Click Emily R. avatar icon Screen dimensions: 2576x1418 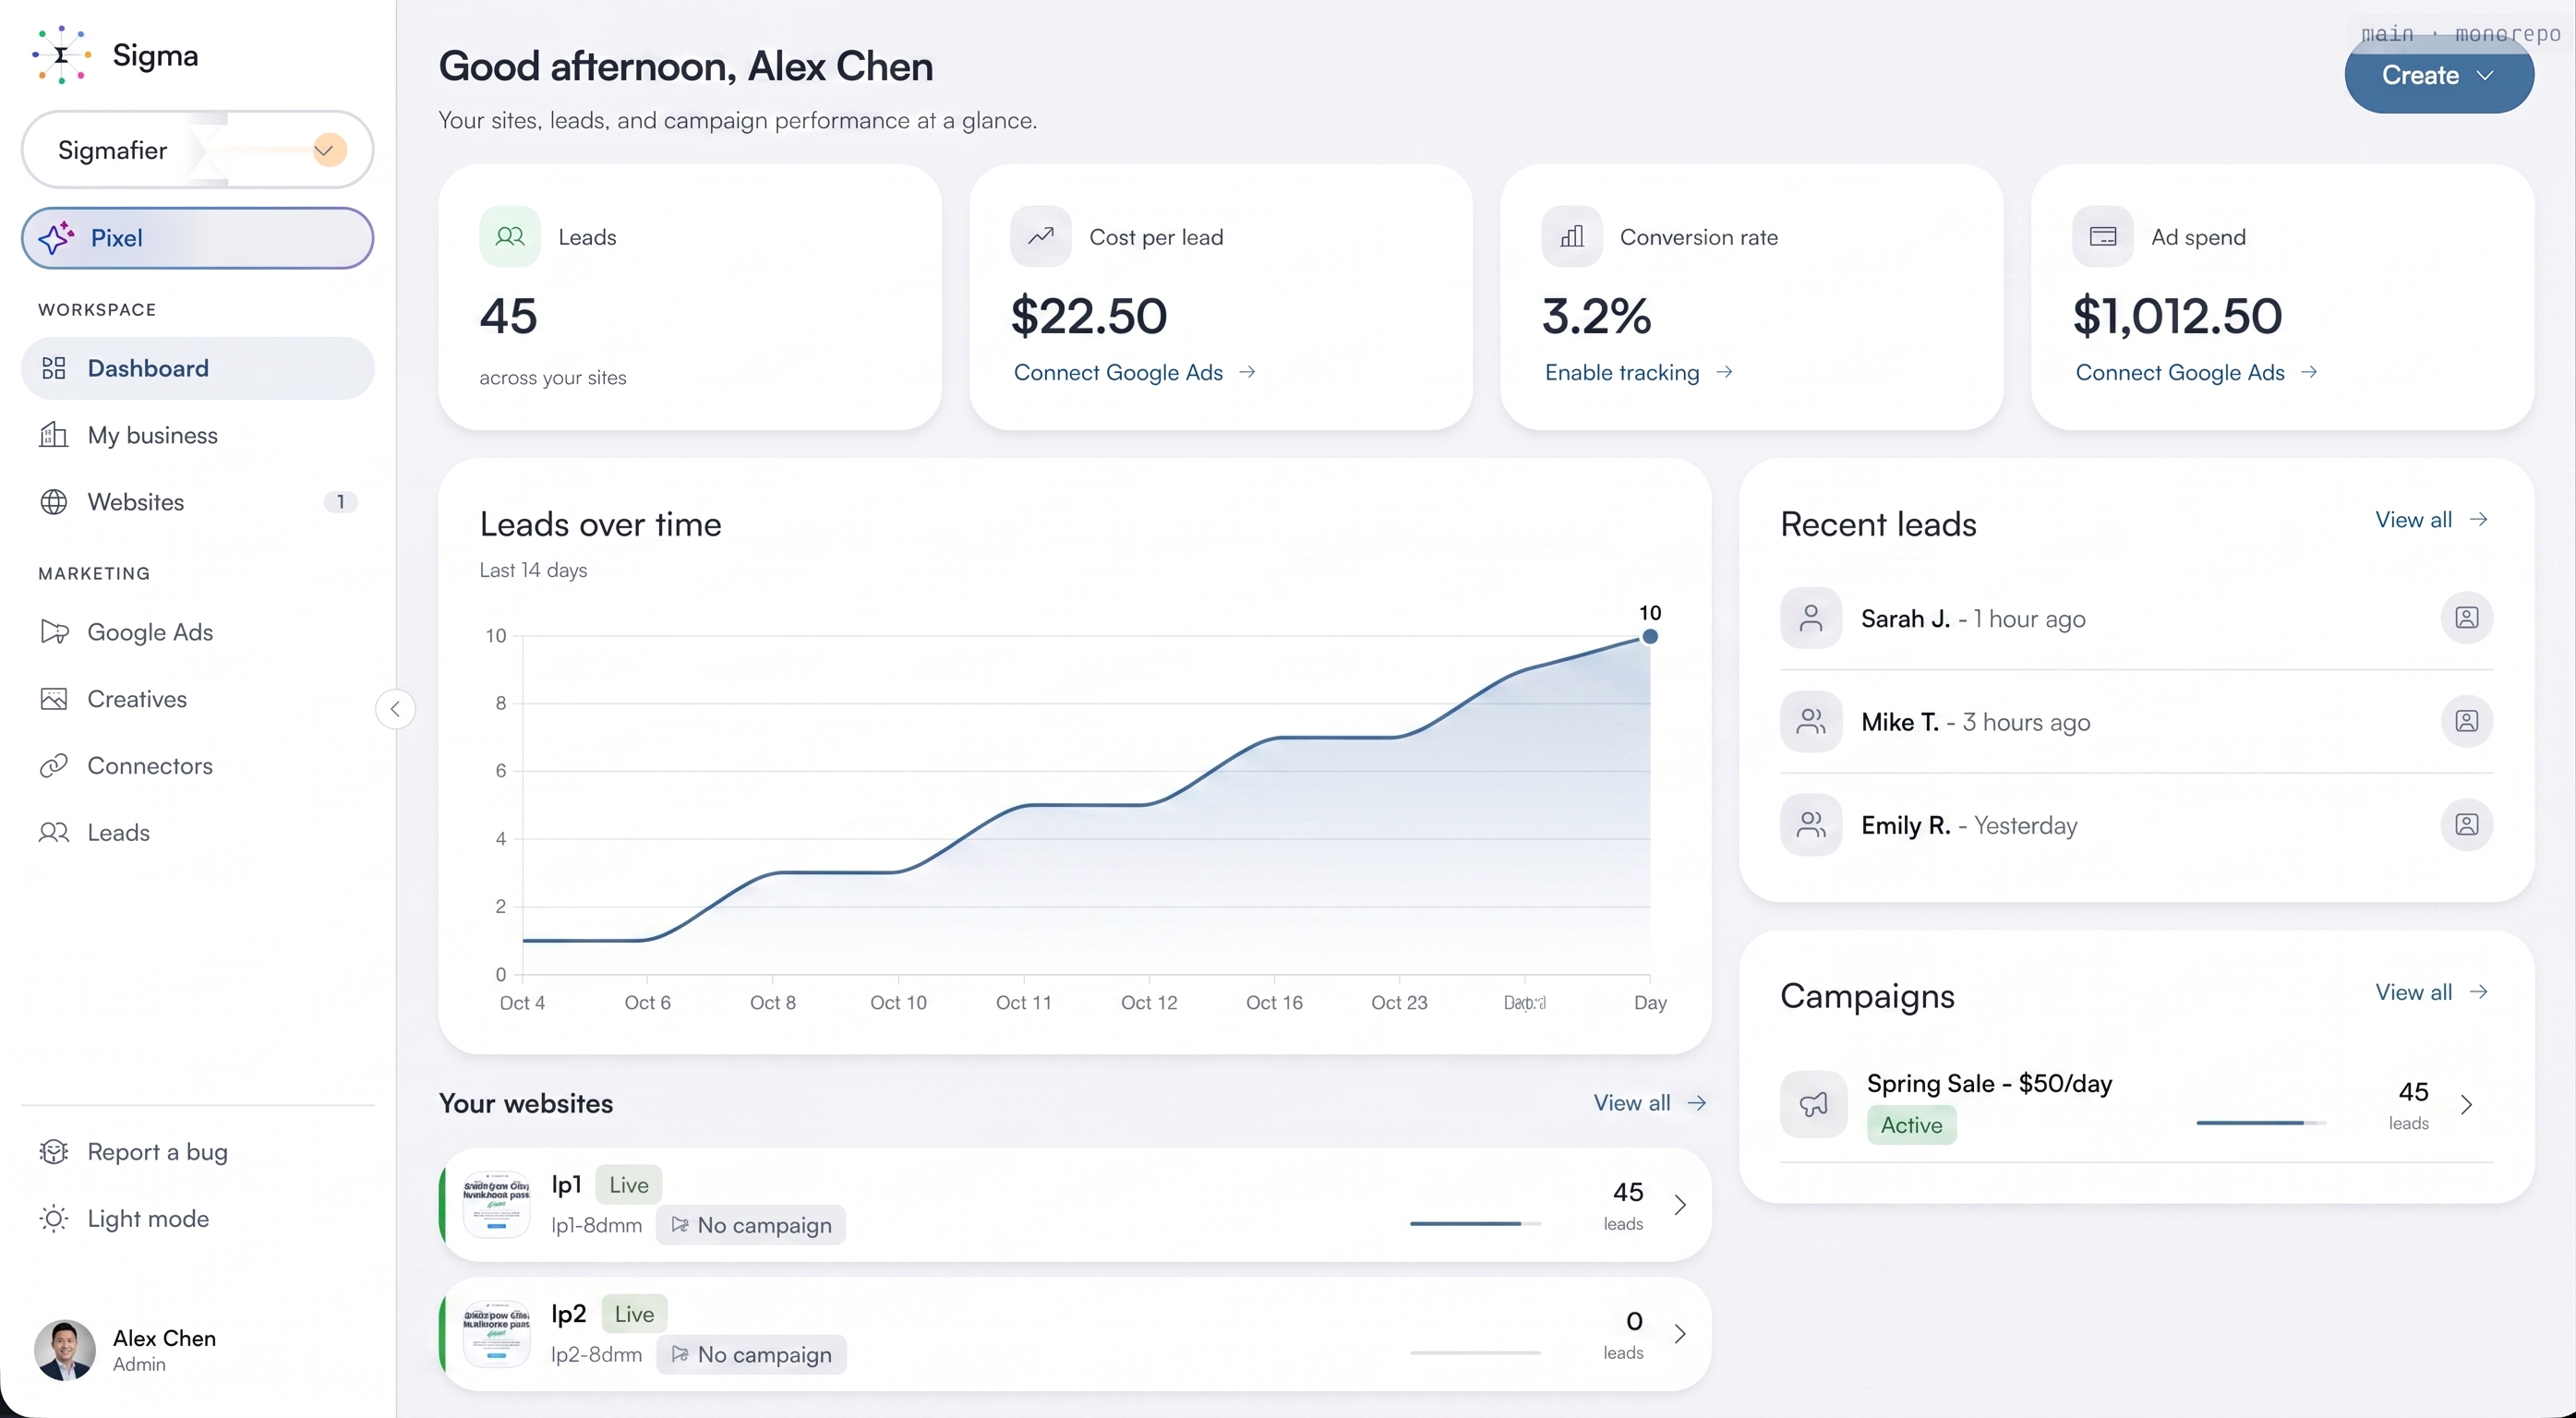(x=1811, y=825)
